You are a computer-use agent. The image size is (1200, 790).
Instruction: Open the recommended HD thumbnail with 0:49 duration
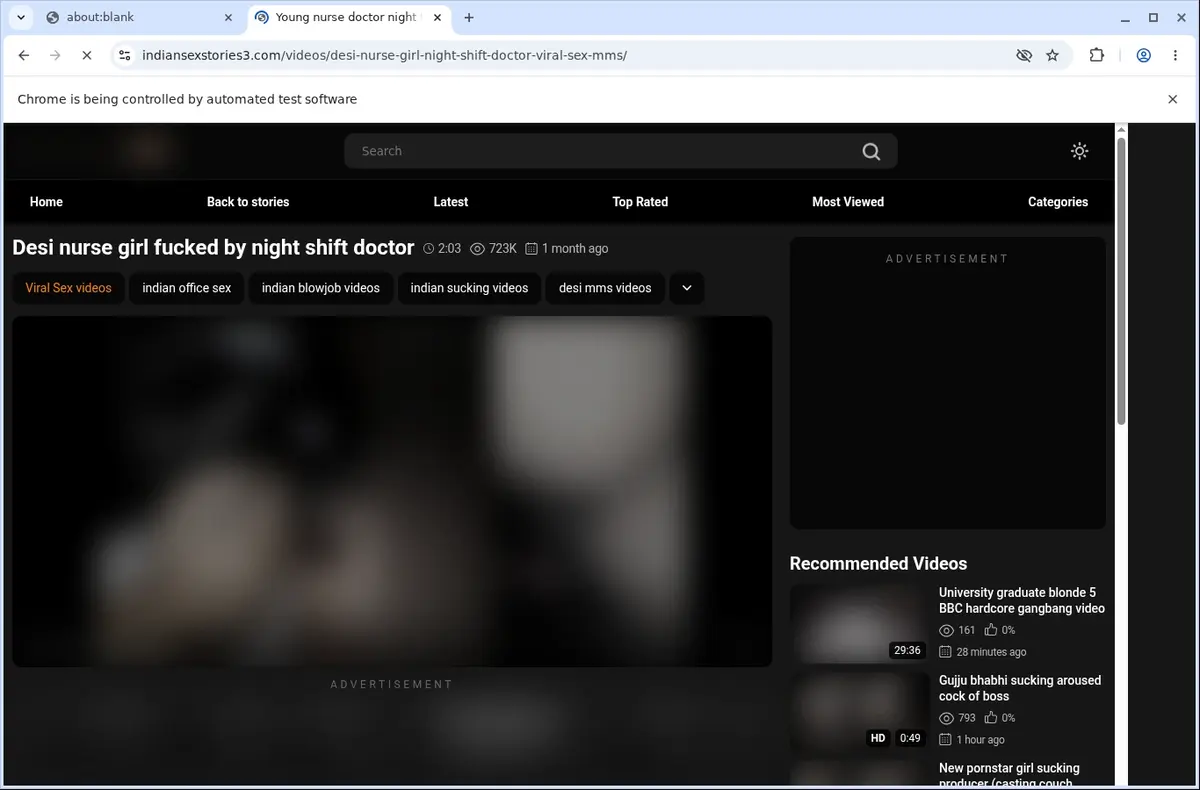[859, 713]
